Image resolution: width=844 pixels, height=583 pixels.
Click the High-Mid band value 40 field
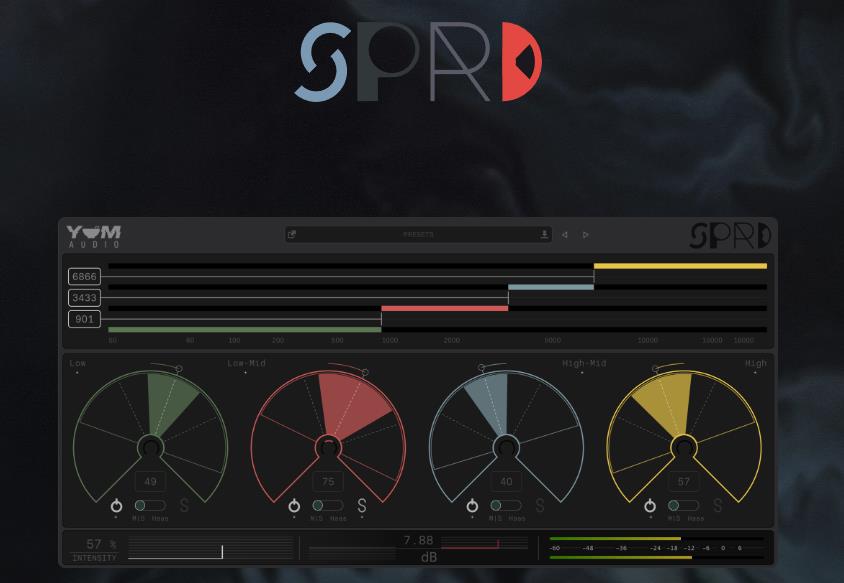(506, 481)
